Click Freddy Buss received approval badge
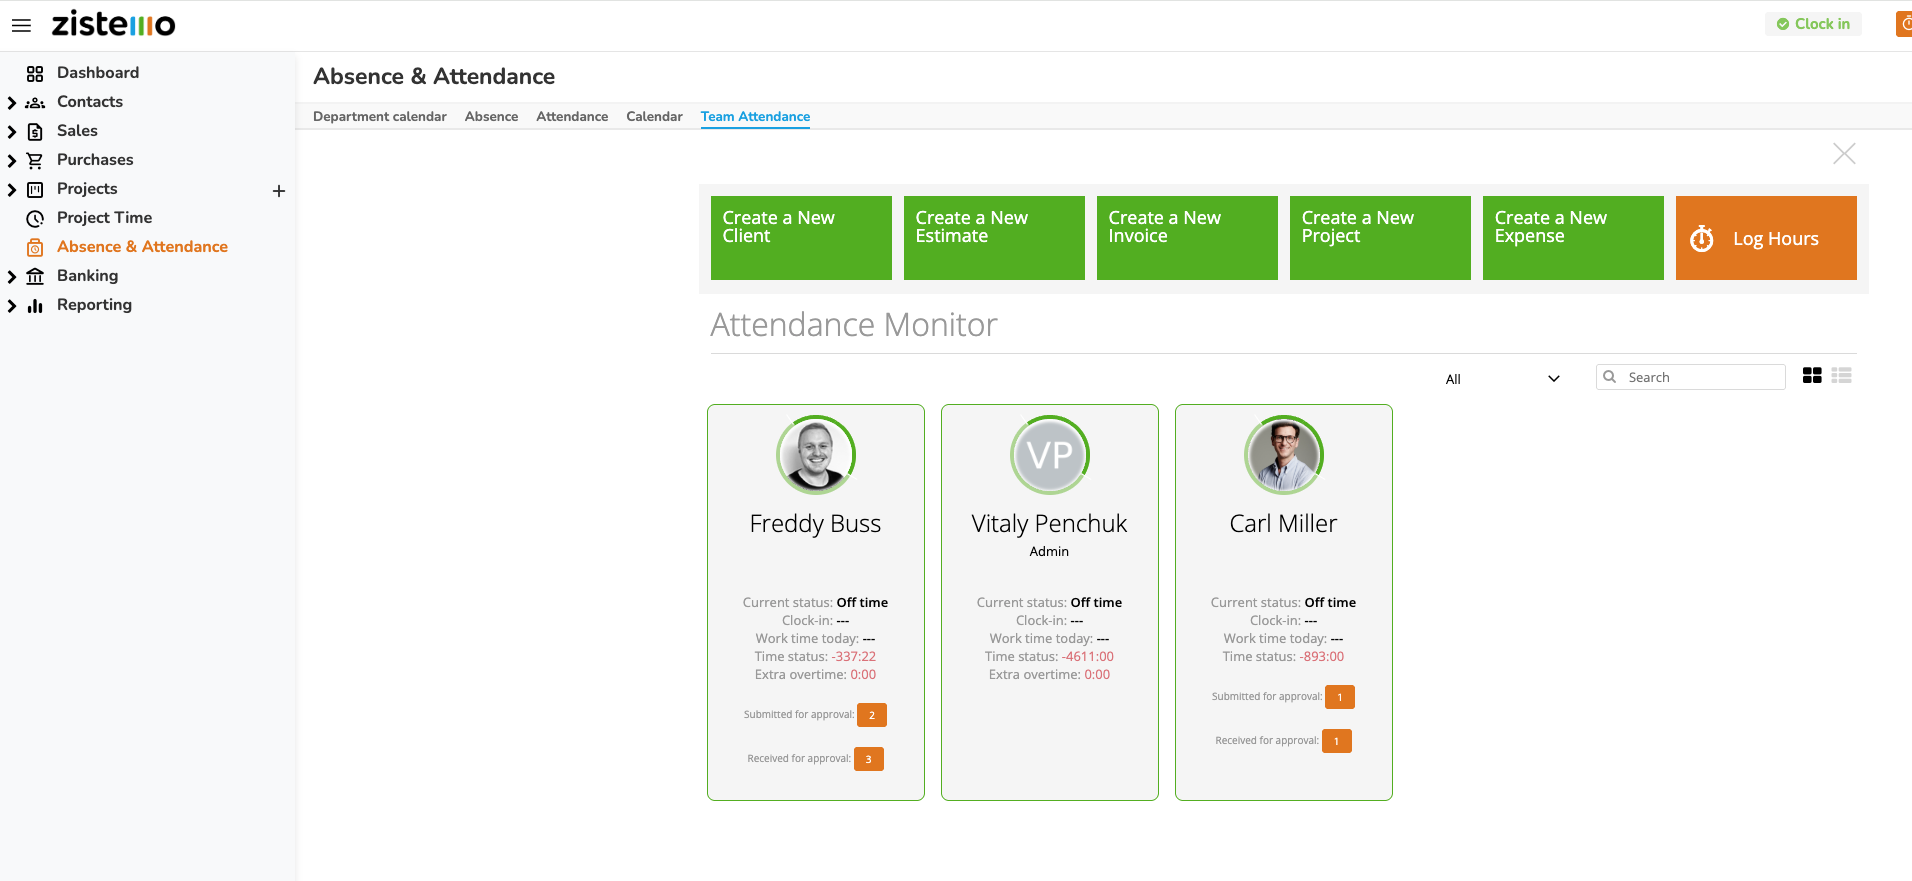Screen dimensions: 1912x881 point(868,759)
